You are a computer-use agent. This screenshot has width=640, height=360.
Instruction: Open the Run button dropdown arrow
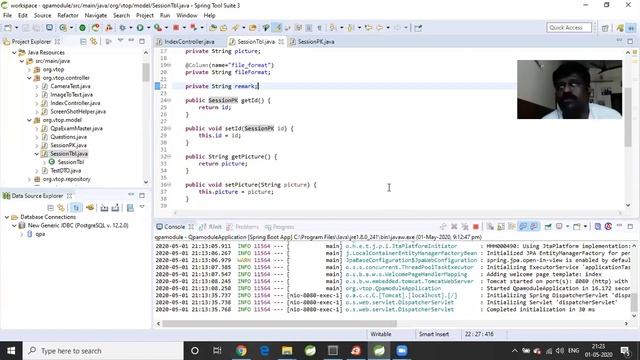pos(149,28)
